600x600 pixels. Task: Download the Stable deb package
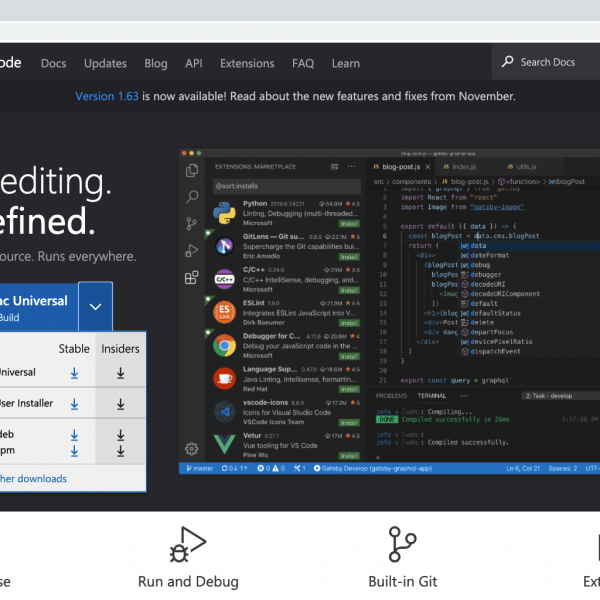74,435
